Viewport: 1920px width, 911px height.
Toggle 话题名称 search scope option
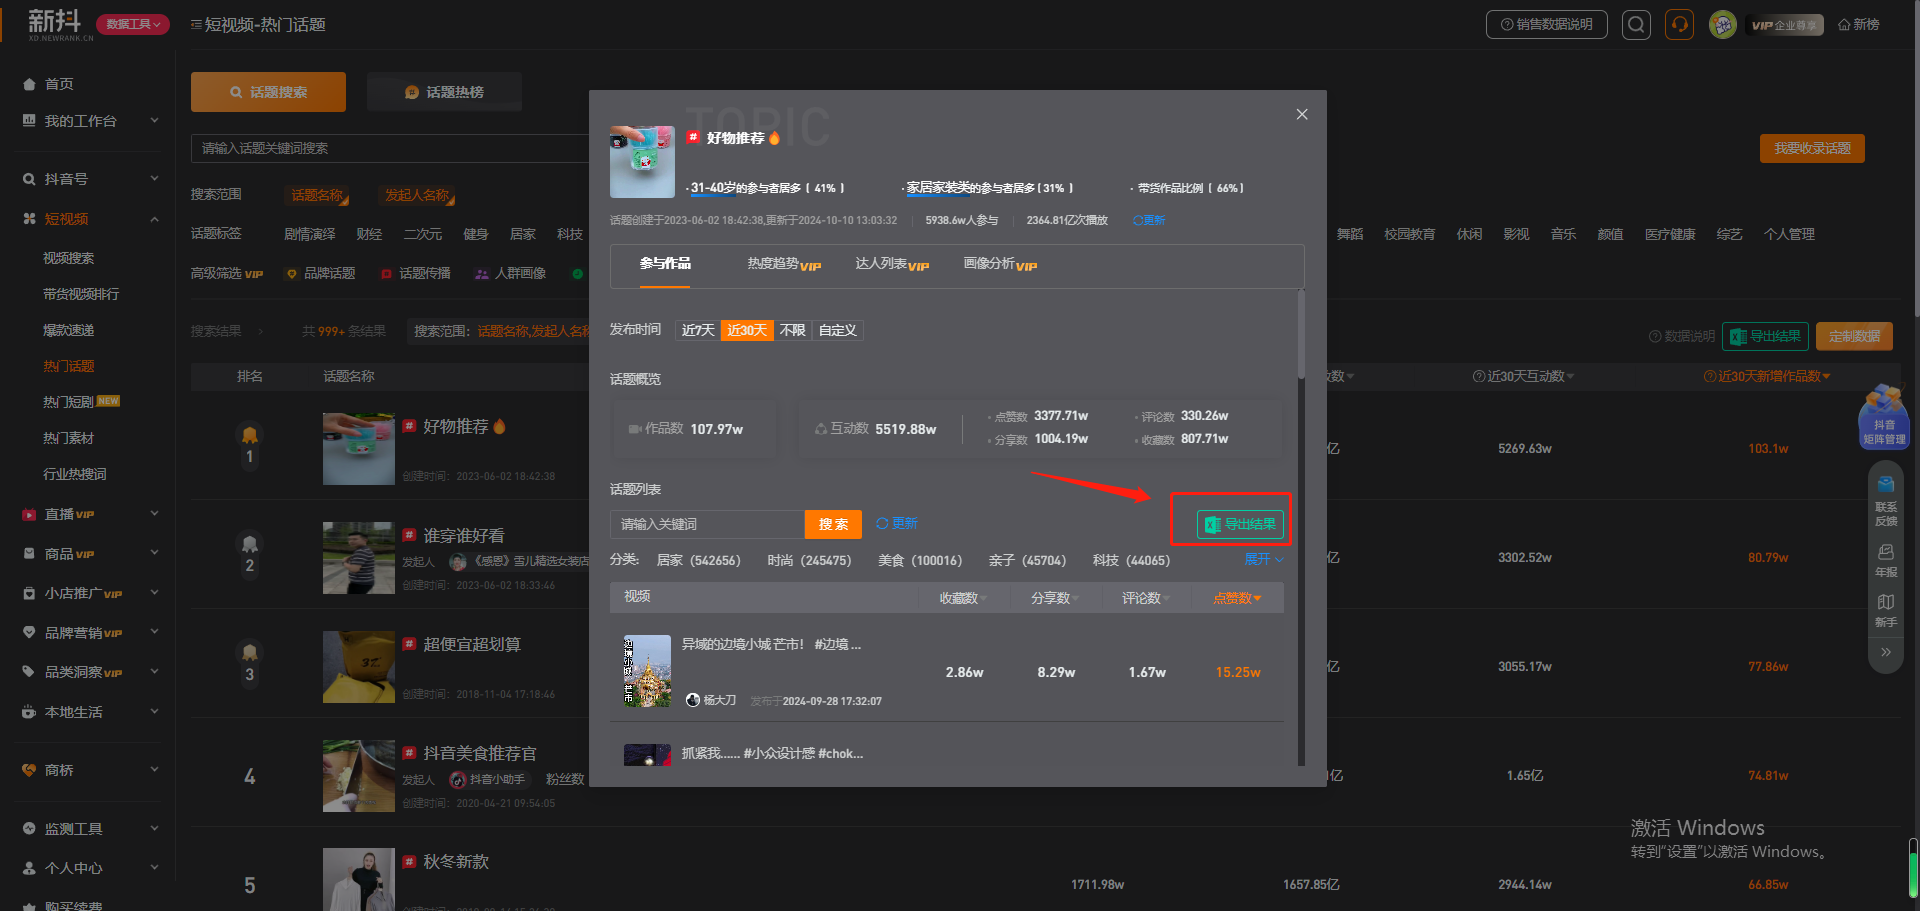[x=317, y=195]
